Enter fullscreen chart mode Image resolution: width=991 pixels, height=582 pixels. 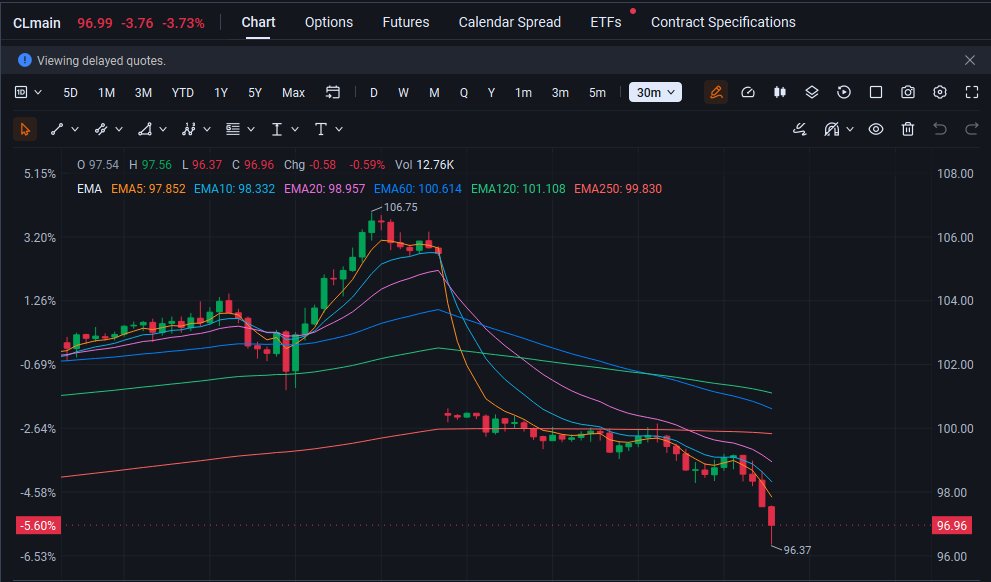(972, 92)
